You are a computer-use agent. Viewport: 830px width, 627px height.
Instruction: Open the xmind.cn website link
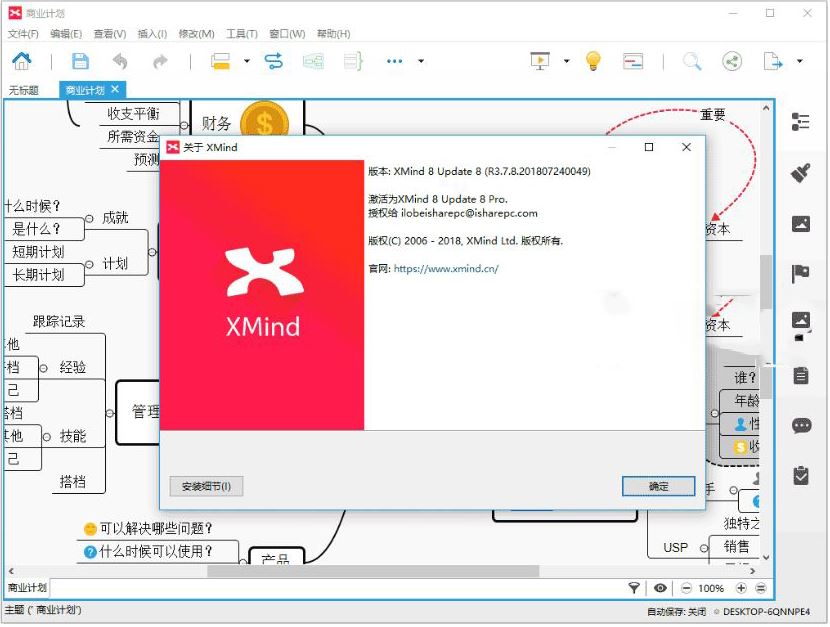pyautogui.click(x=446, y=269)
